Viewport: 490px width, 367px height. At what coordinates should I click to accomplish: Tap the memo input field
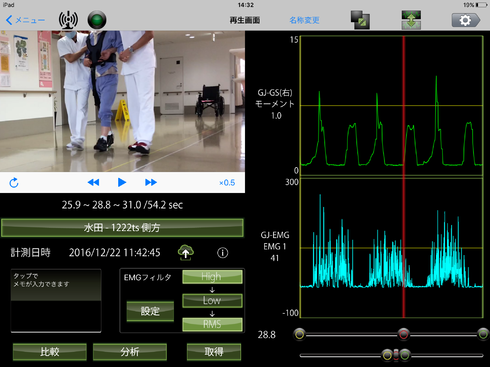[x=56, y=301]
